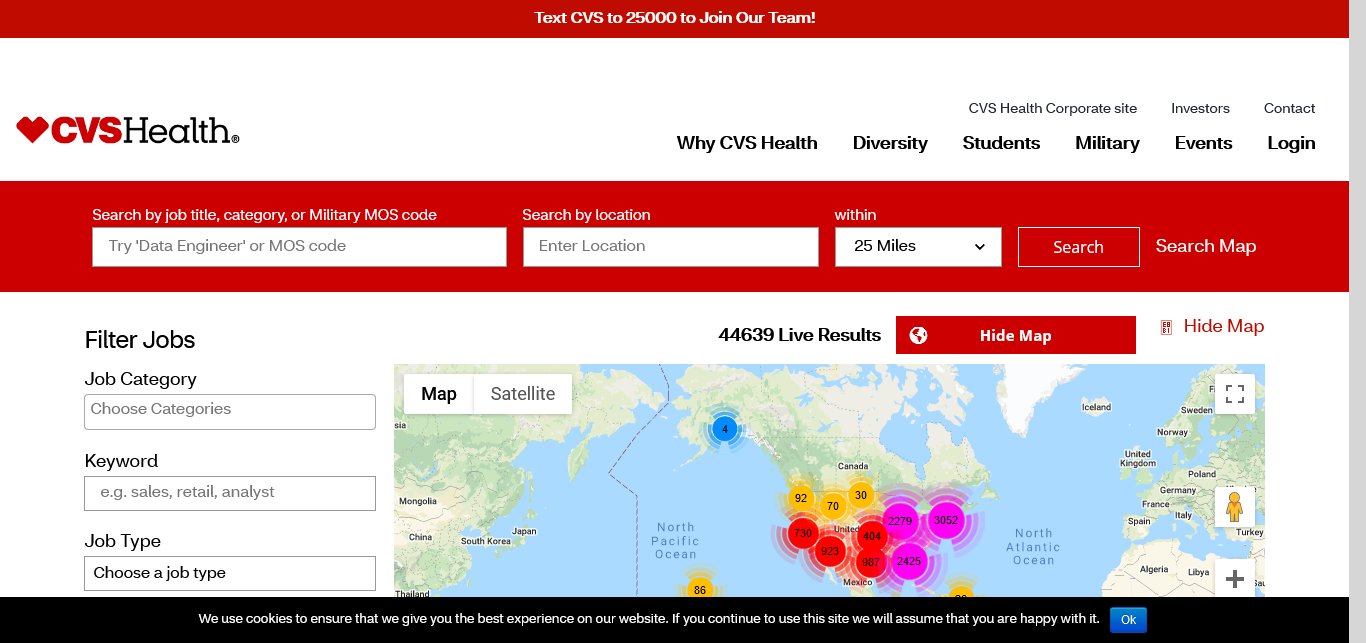Select the Street View pegman icon
This screenshot has height=643, width=1366.
tap(1234, 507)
